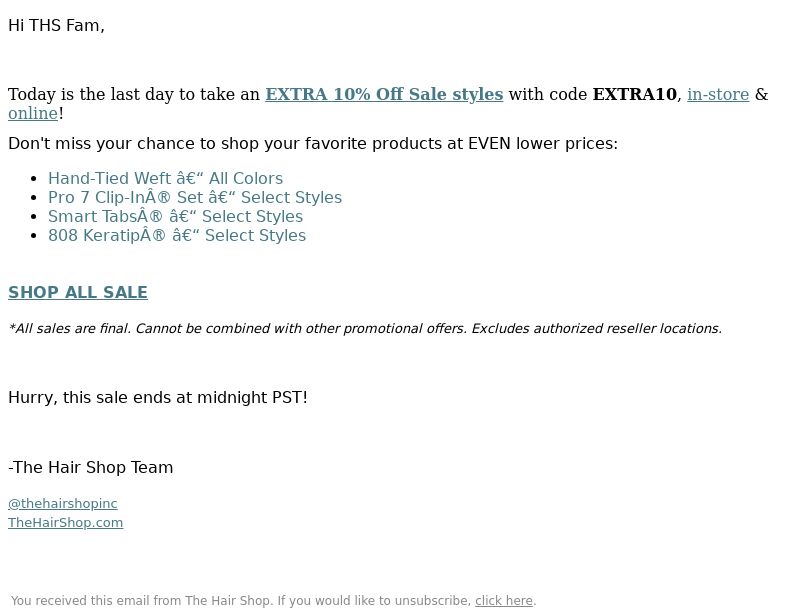Visit TheHairShop.com website link
The width and height of the screenshot is (800, 611).
coord(65,523)
